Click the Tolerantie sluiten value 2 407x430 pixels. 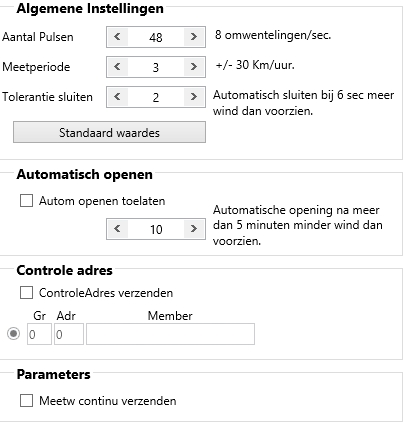point(156,97)
